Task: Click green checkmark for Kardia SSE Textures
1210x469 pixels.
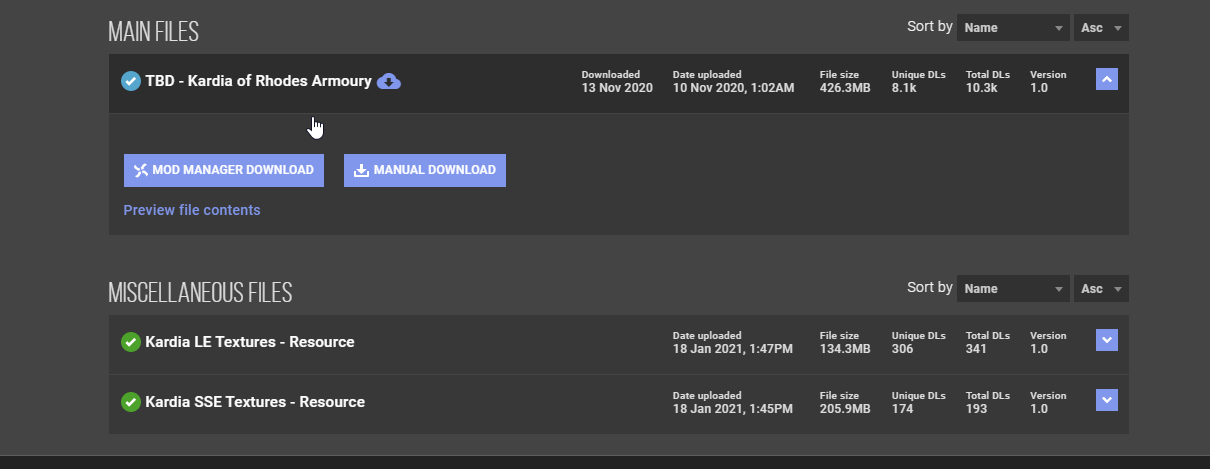Action: click(x=130, y=402)
